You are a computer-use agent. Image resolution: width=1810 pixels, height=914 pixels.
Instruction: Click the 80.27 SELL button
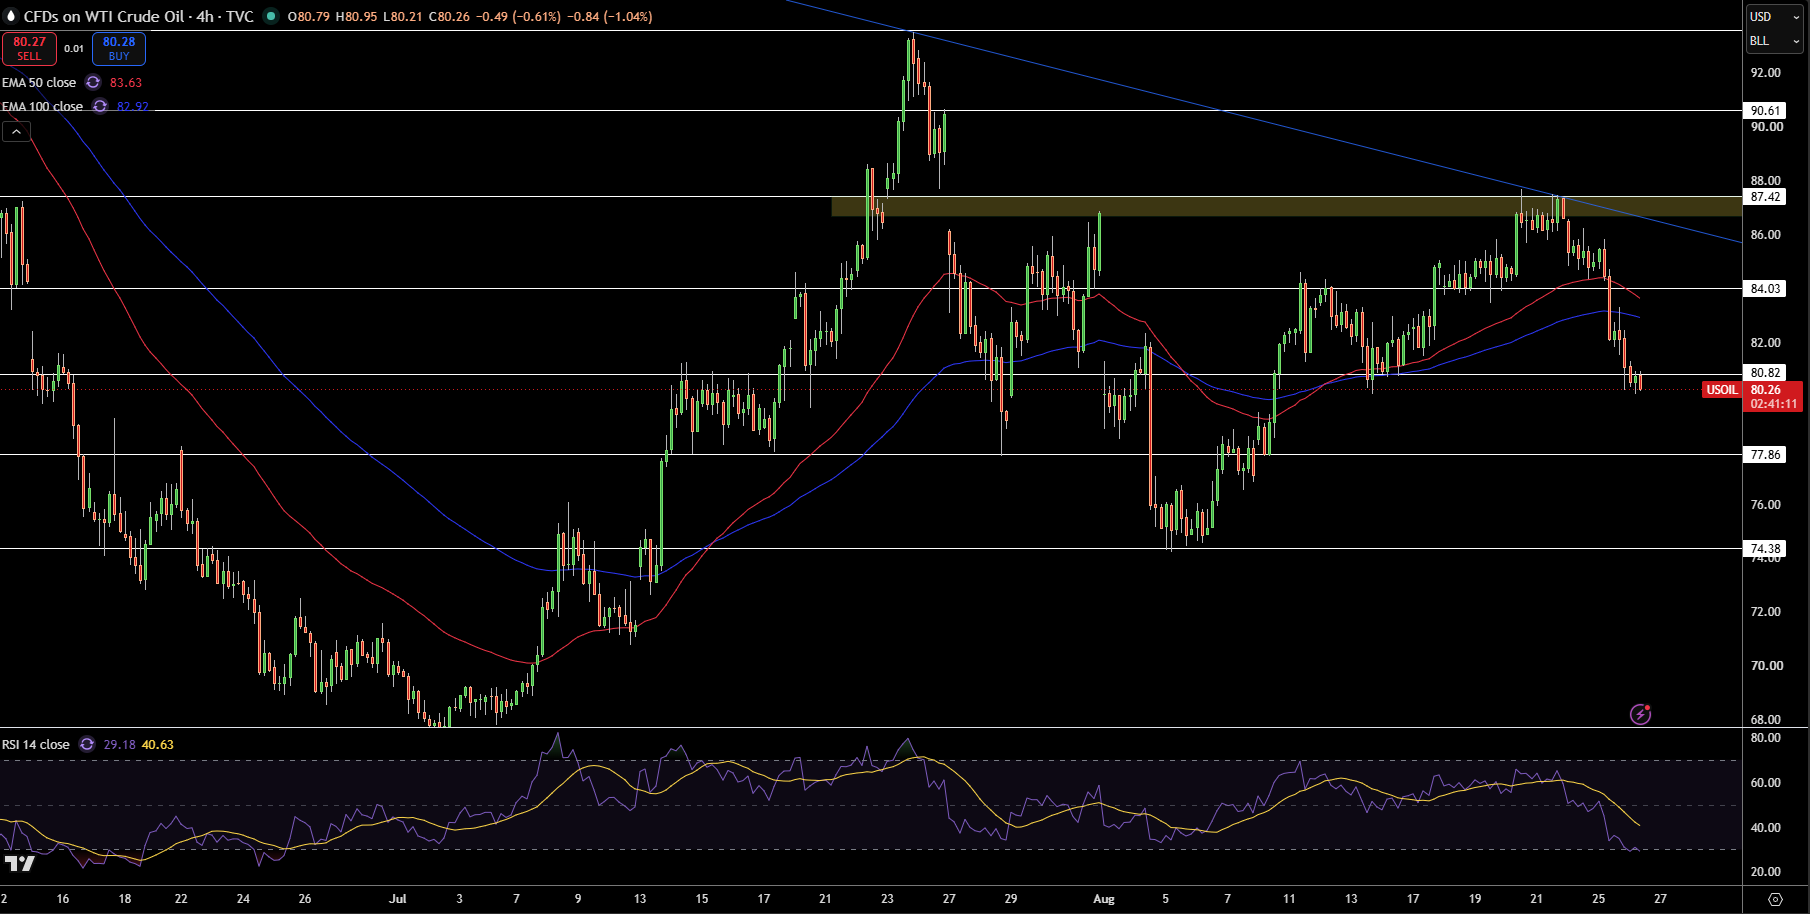(x=29, y=48)
